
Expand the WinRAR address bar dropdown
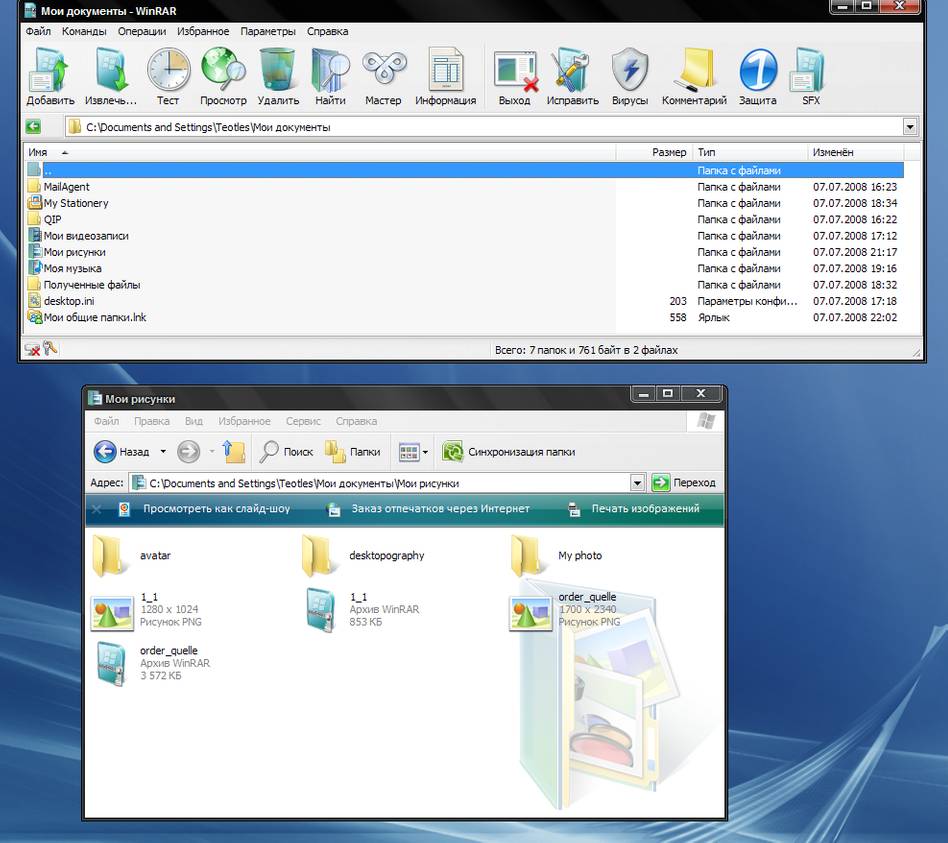coord(910,127)
